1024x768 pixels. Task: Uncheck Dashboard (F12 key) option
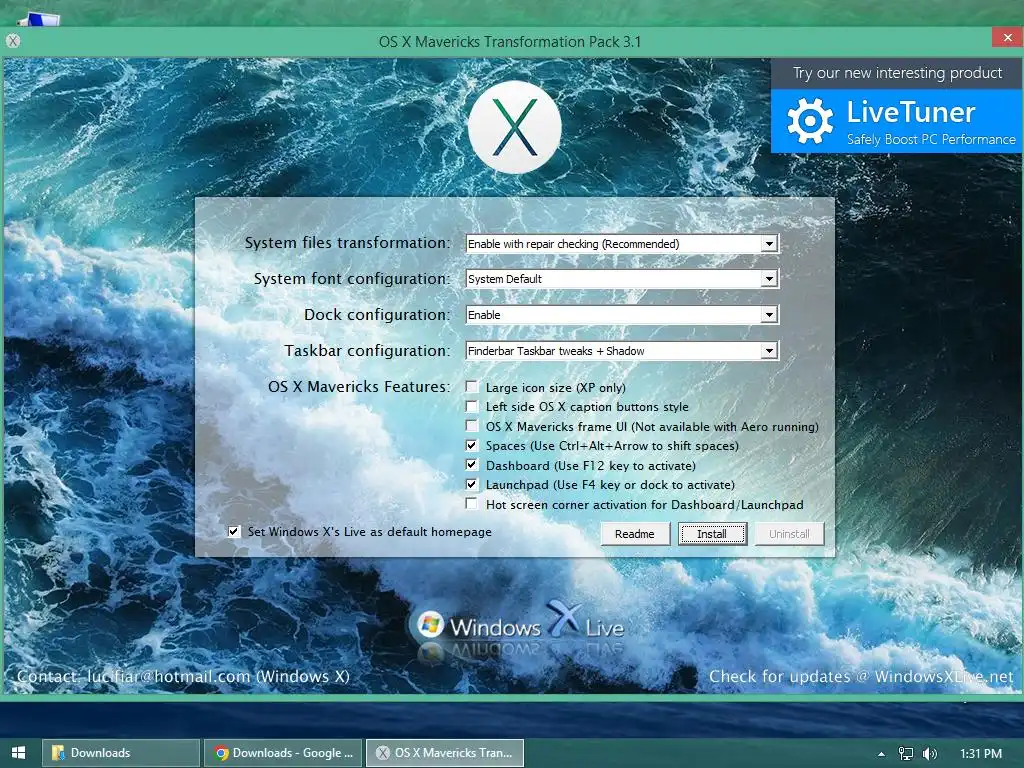pos(472,465)
